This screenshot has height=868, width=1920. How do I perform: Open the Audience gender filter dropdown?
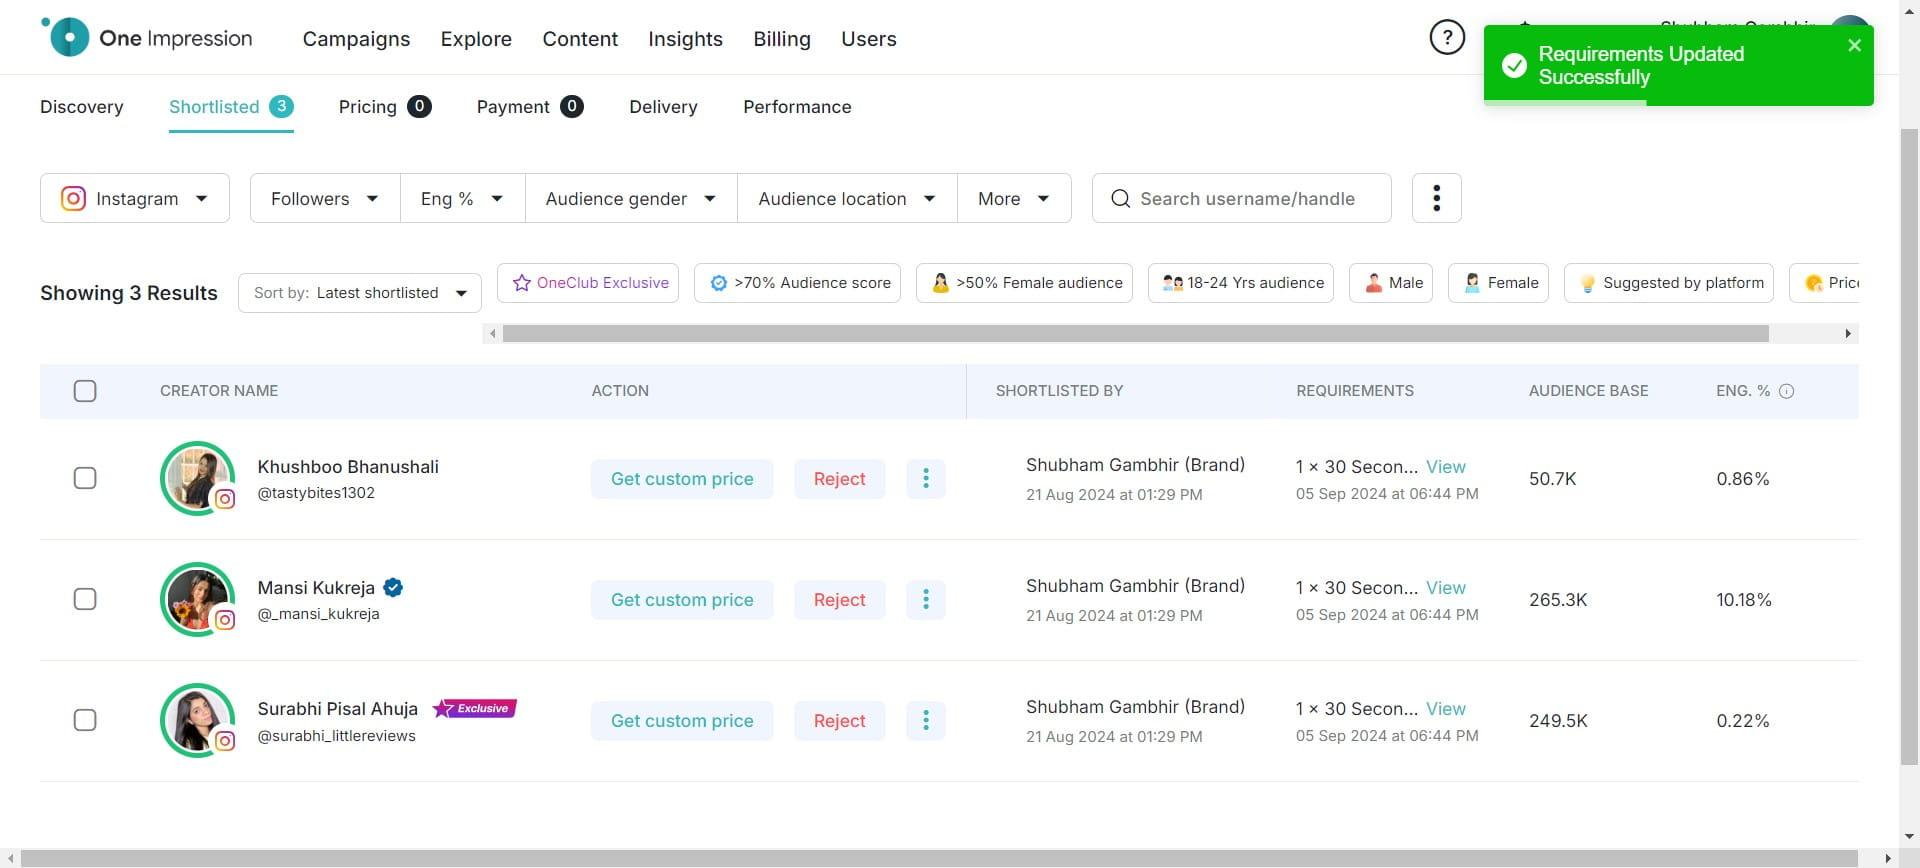pyautogui.click(x=630, y=198)
